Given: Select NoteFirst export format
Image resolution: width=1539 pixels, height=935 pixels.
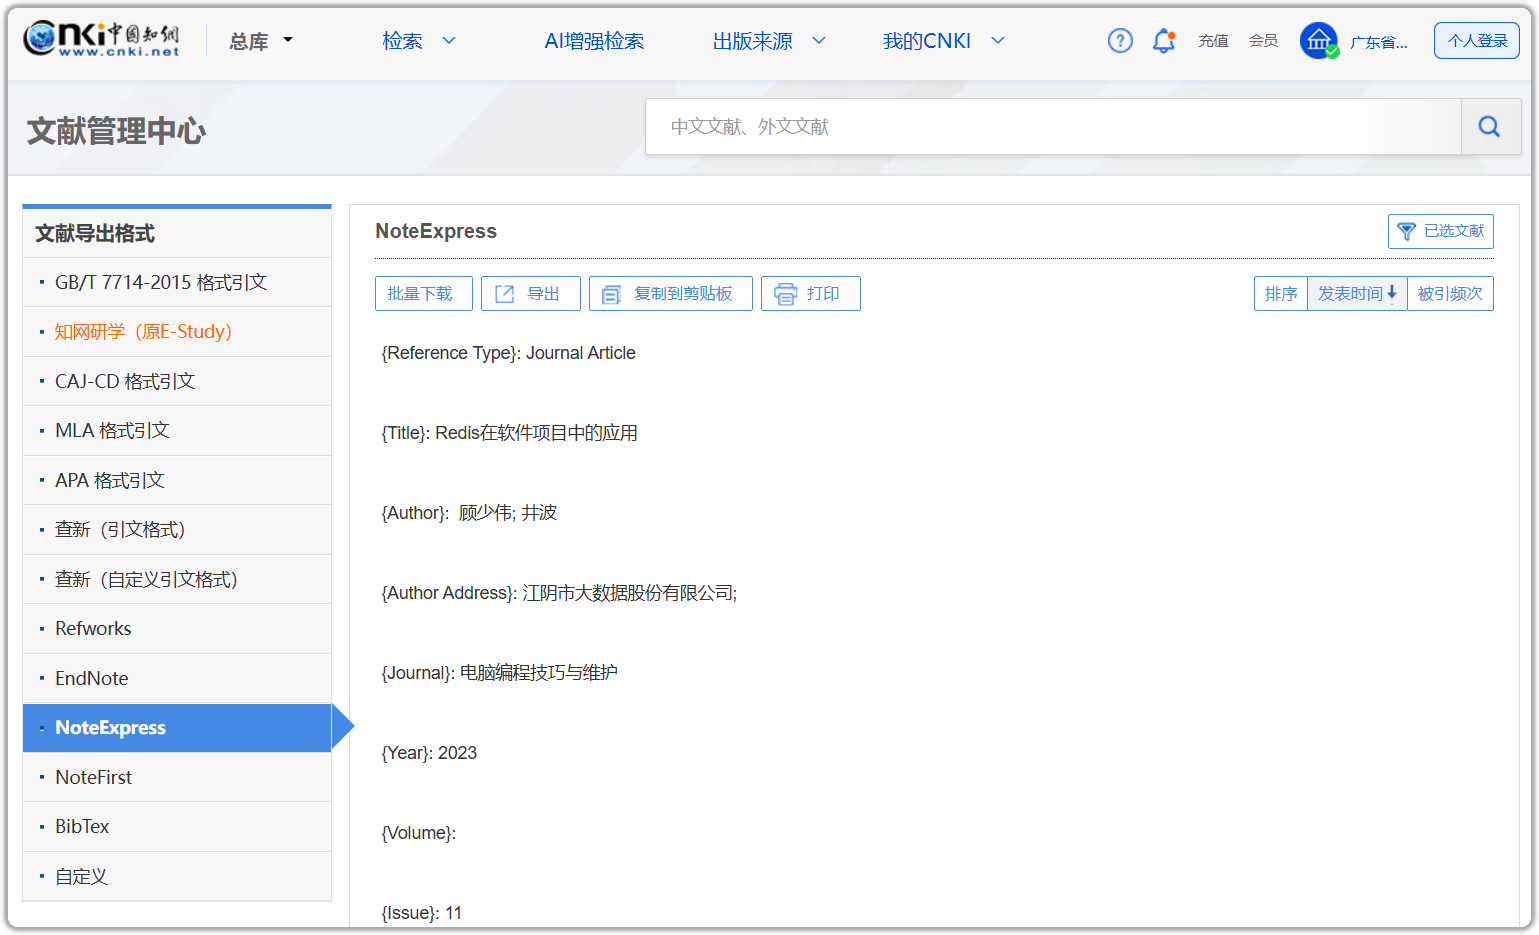Looking at the screenshot, I should [94, 778].
